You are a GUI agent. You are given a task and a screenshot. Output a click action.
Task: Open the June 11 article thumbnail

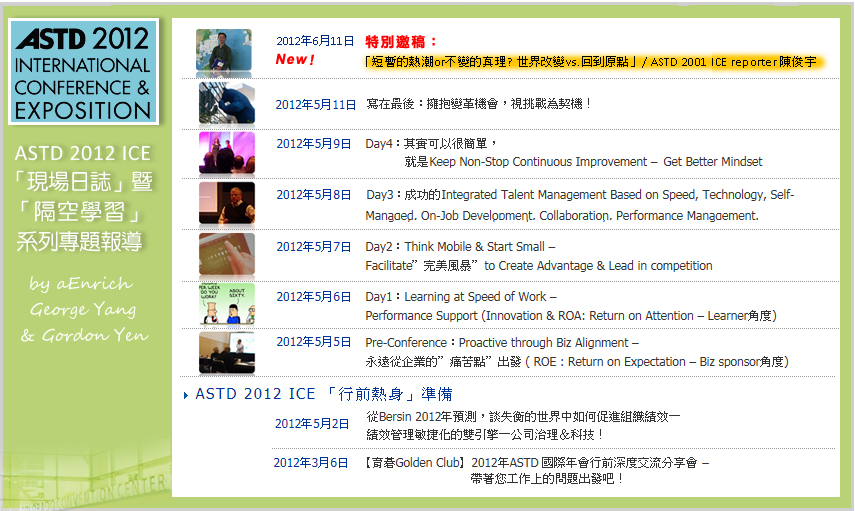224,51
